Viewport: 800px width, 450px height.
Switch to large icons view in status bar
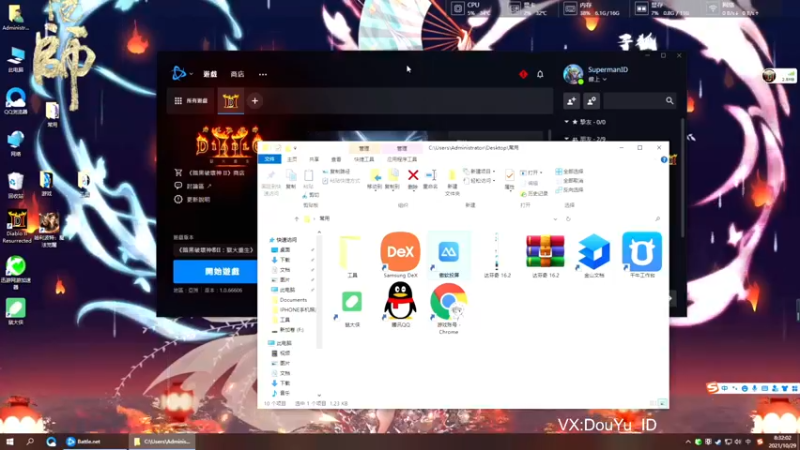coord(662,403)
